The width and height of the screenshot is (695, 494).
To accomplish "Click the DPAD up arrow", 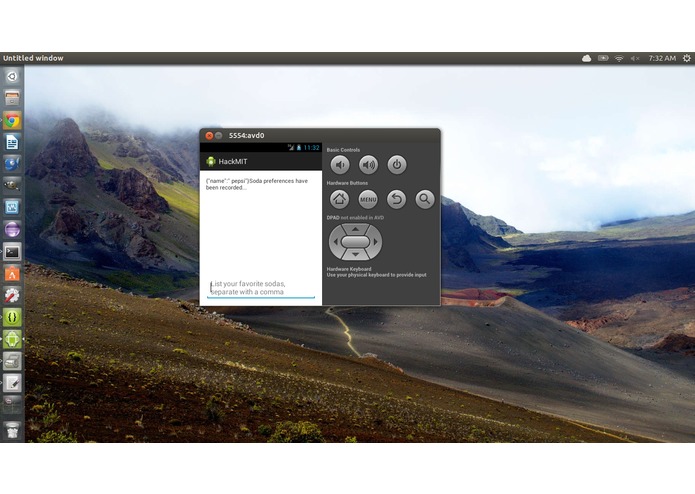I will 355,229.
